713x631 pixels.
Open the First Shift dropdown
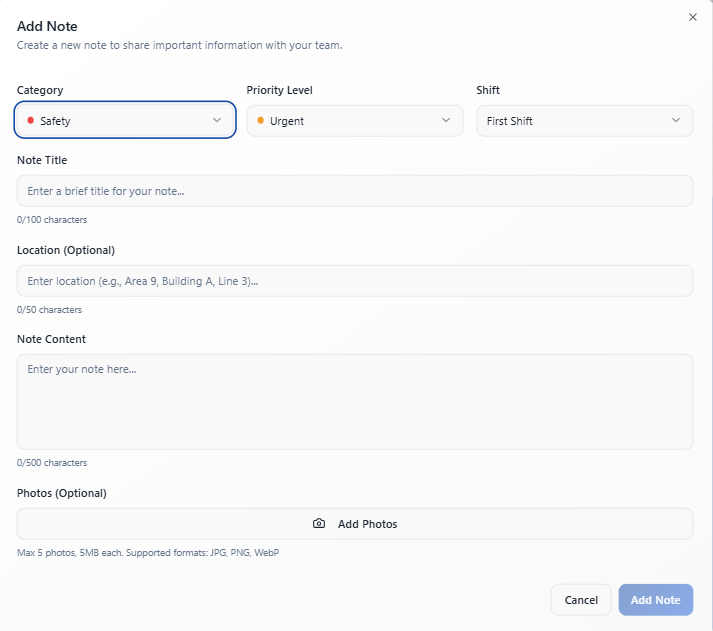pos(585,120)
